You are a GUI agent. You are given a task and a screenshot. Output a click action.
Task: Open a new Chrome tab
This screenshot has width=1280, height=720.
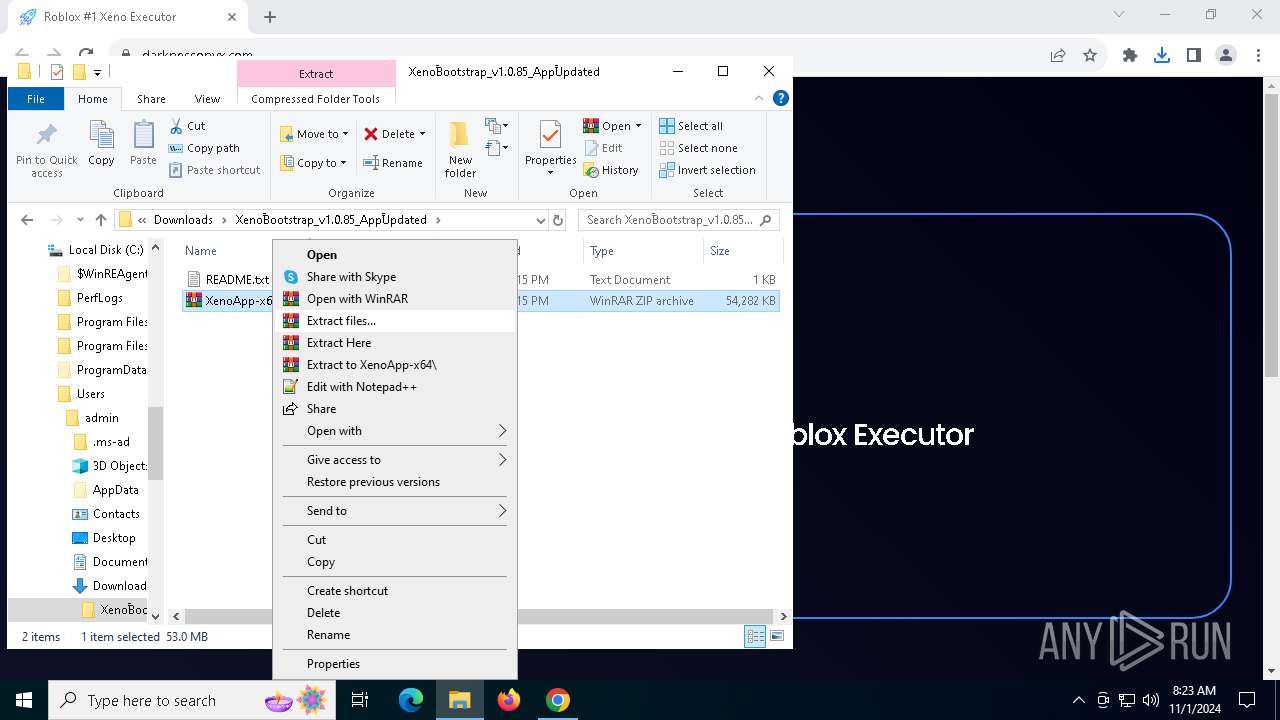(270, 17)
